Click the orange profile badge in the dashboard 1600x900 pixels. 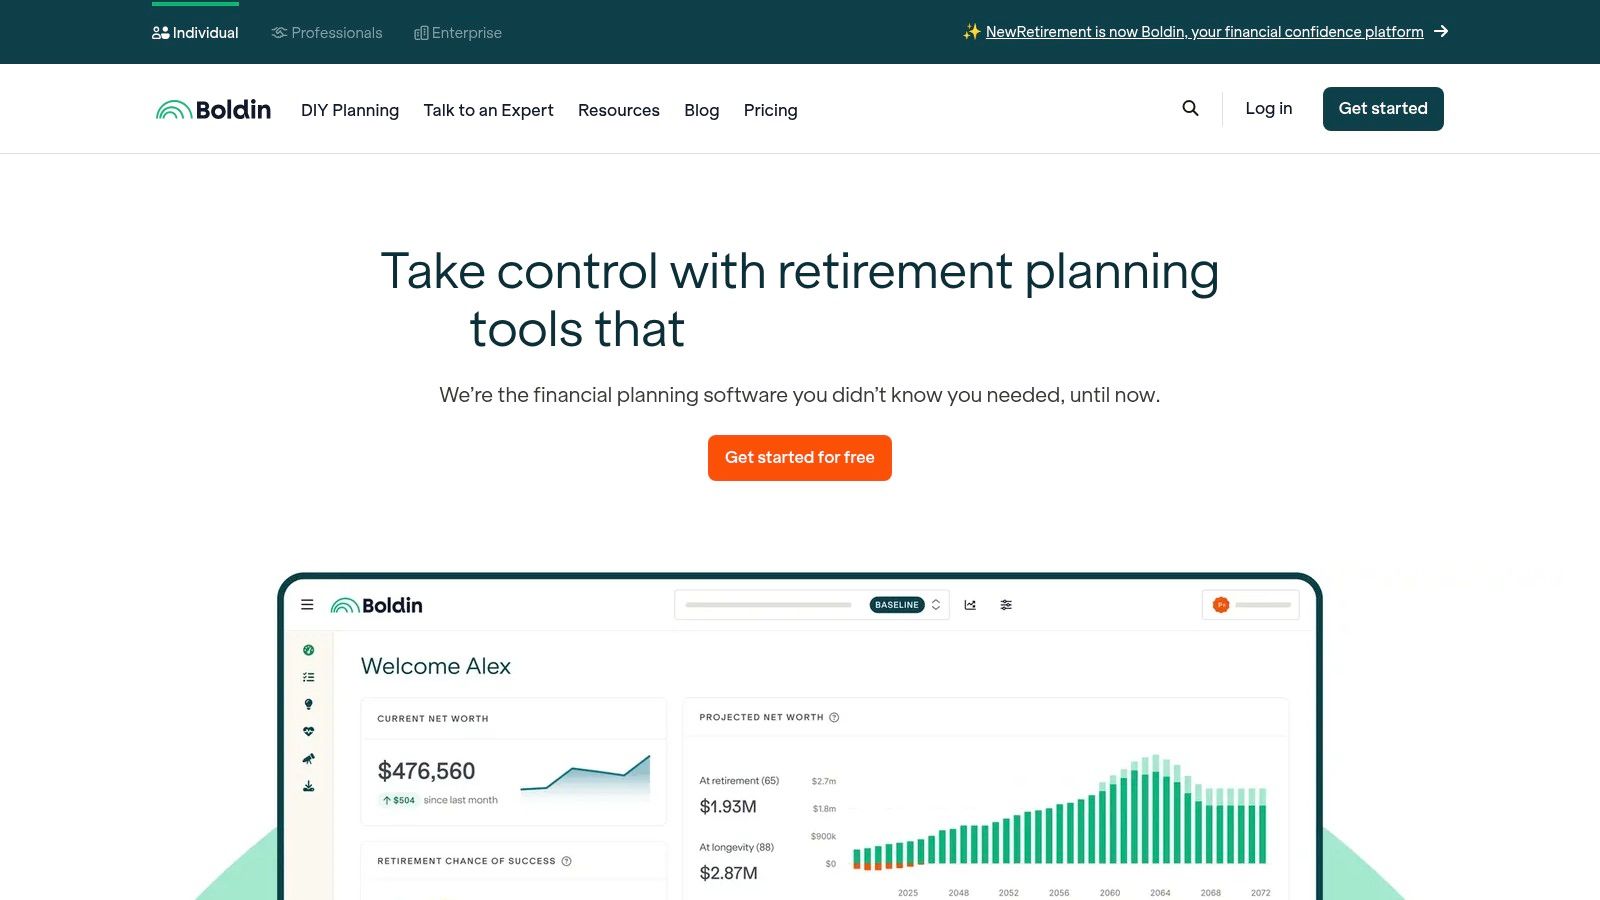pos(1221,604)
